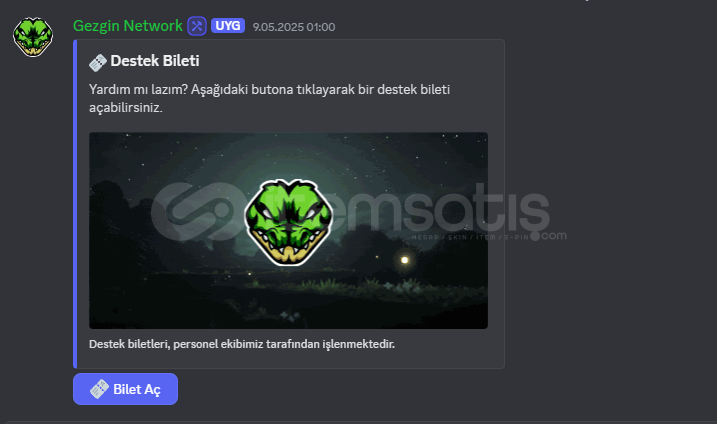Click the hammer-and-wrench badge beside username

pos(197,26)
